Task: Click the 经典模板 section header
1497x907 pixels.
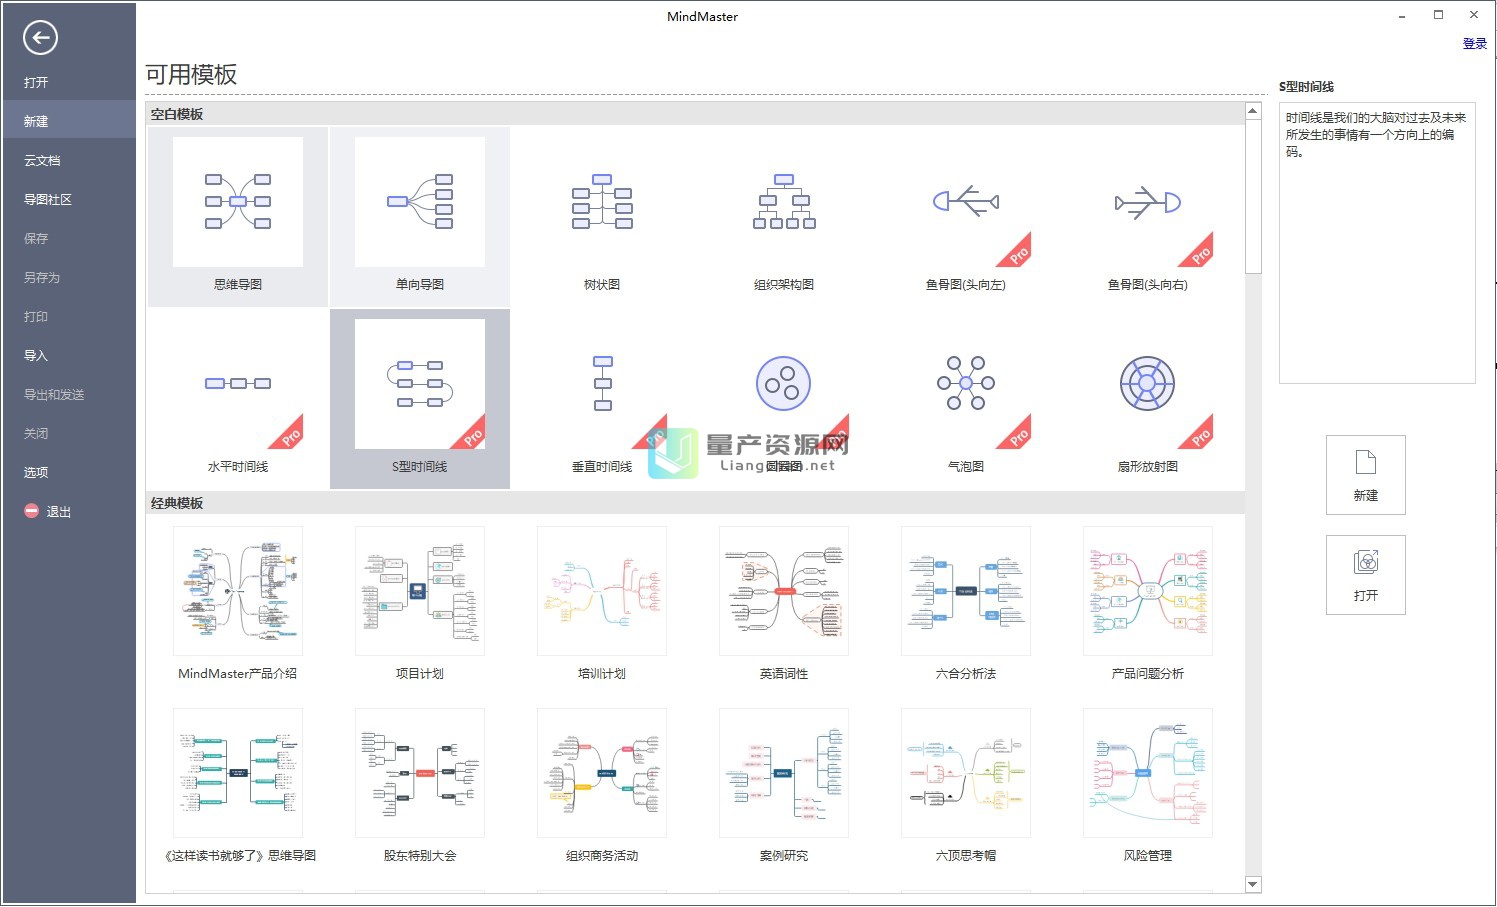Action: [695, 503]
